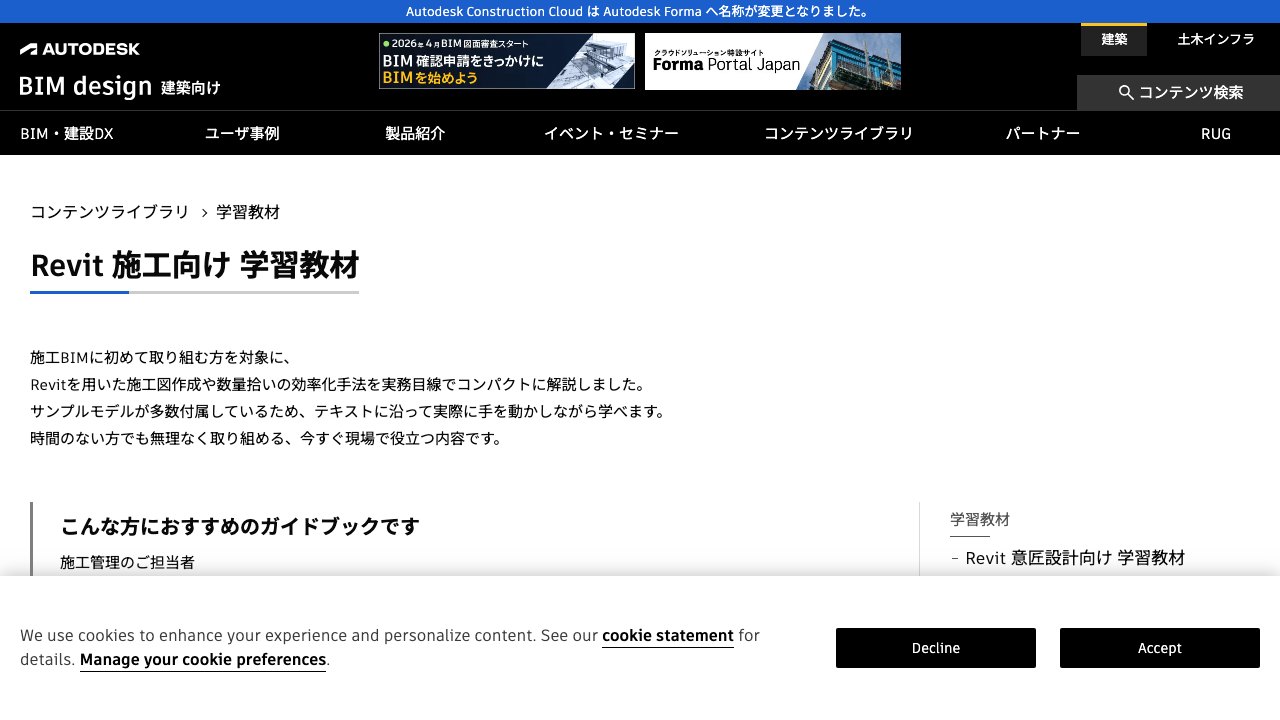1280x720 pixels.
Task: Switch to the 土木インフラ tab
Action: tap(1216, 40)
